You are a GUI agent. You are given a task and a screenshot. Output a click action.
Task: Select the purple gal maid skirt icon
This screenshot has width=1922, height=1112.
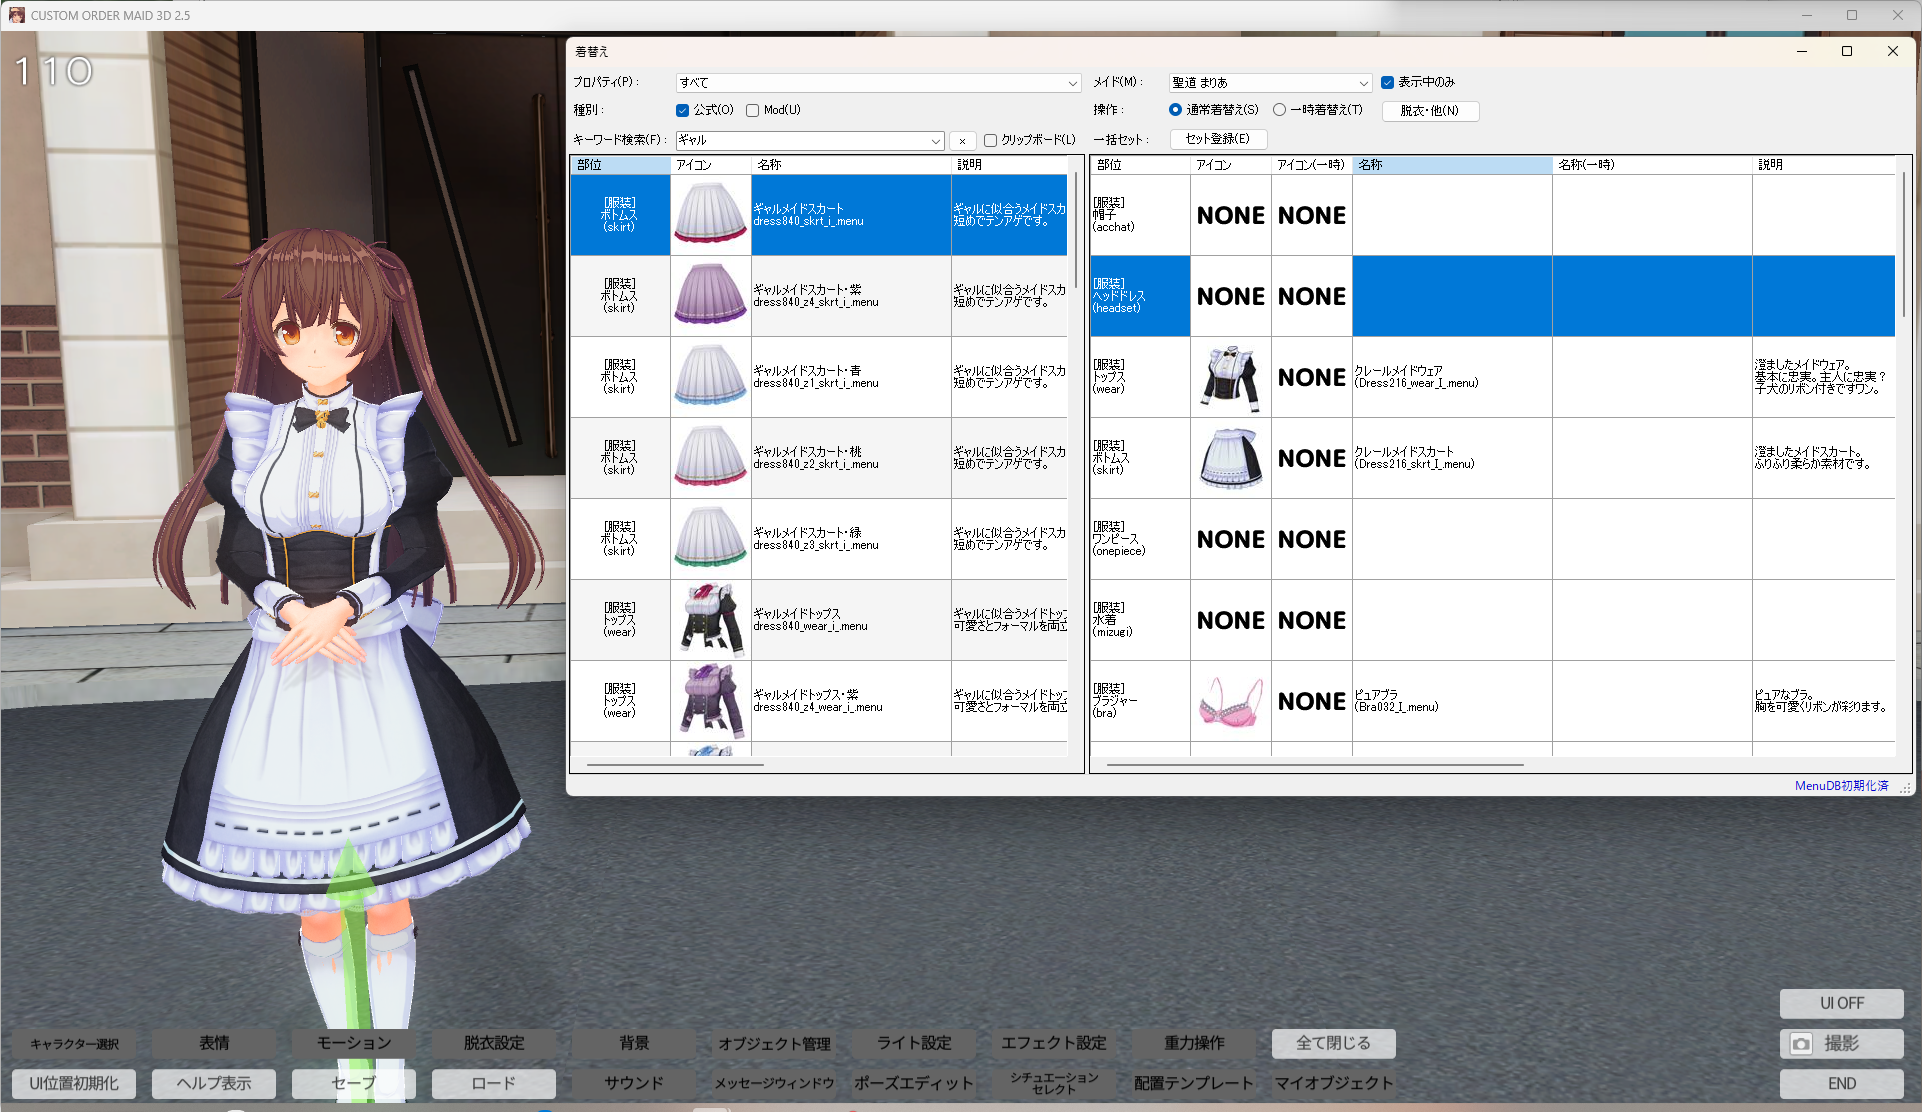tap(710, 296)
